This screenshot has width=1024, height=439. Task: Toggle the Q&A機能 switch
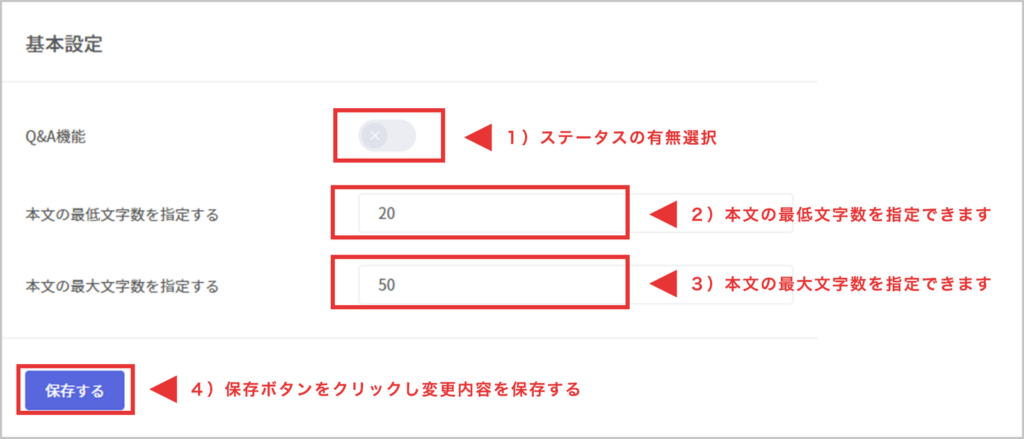pos(387,135)
